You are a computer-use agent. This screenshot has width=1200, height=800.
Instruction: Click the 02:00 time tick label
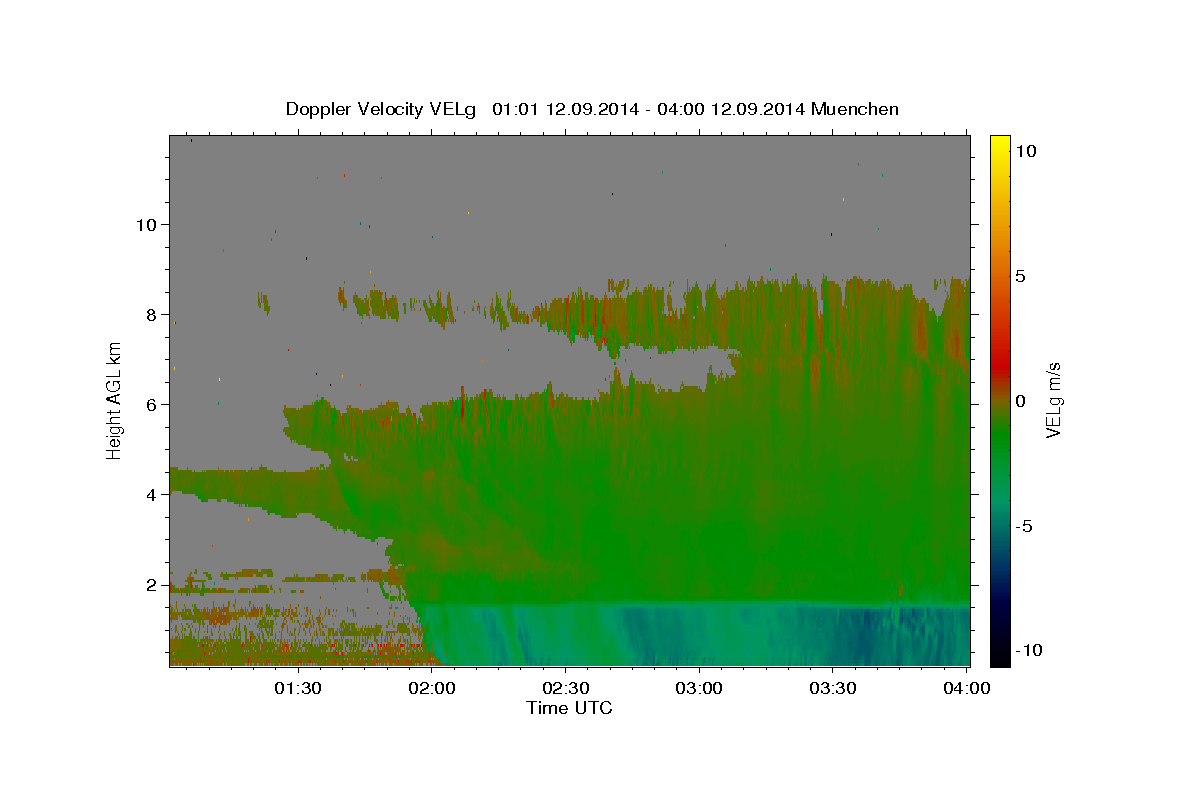tap(432, 688)
